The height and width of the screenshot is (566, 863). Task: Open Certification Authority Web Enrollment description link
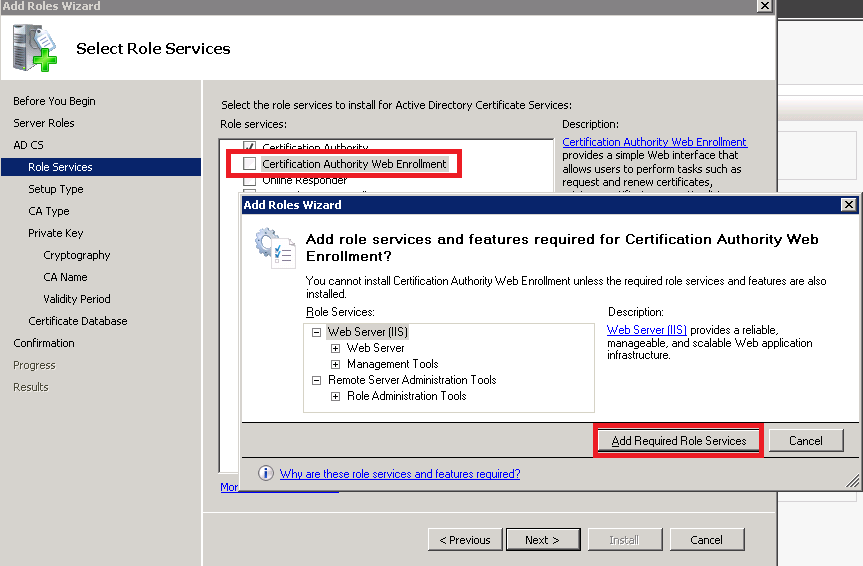(x=654, y=142)
